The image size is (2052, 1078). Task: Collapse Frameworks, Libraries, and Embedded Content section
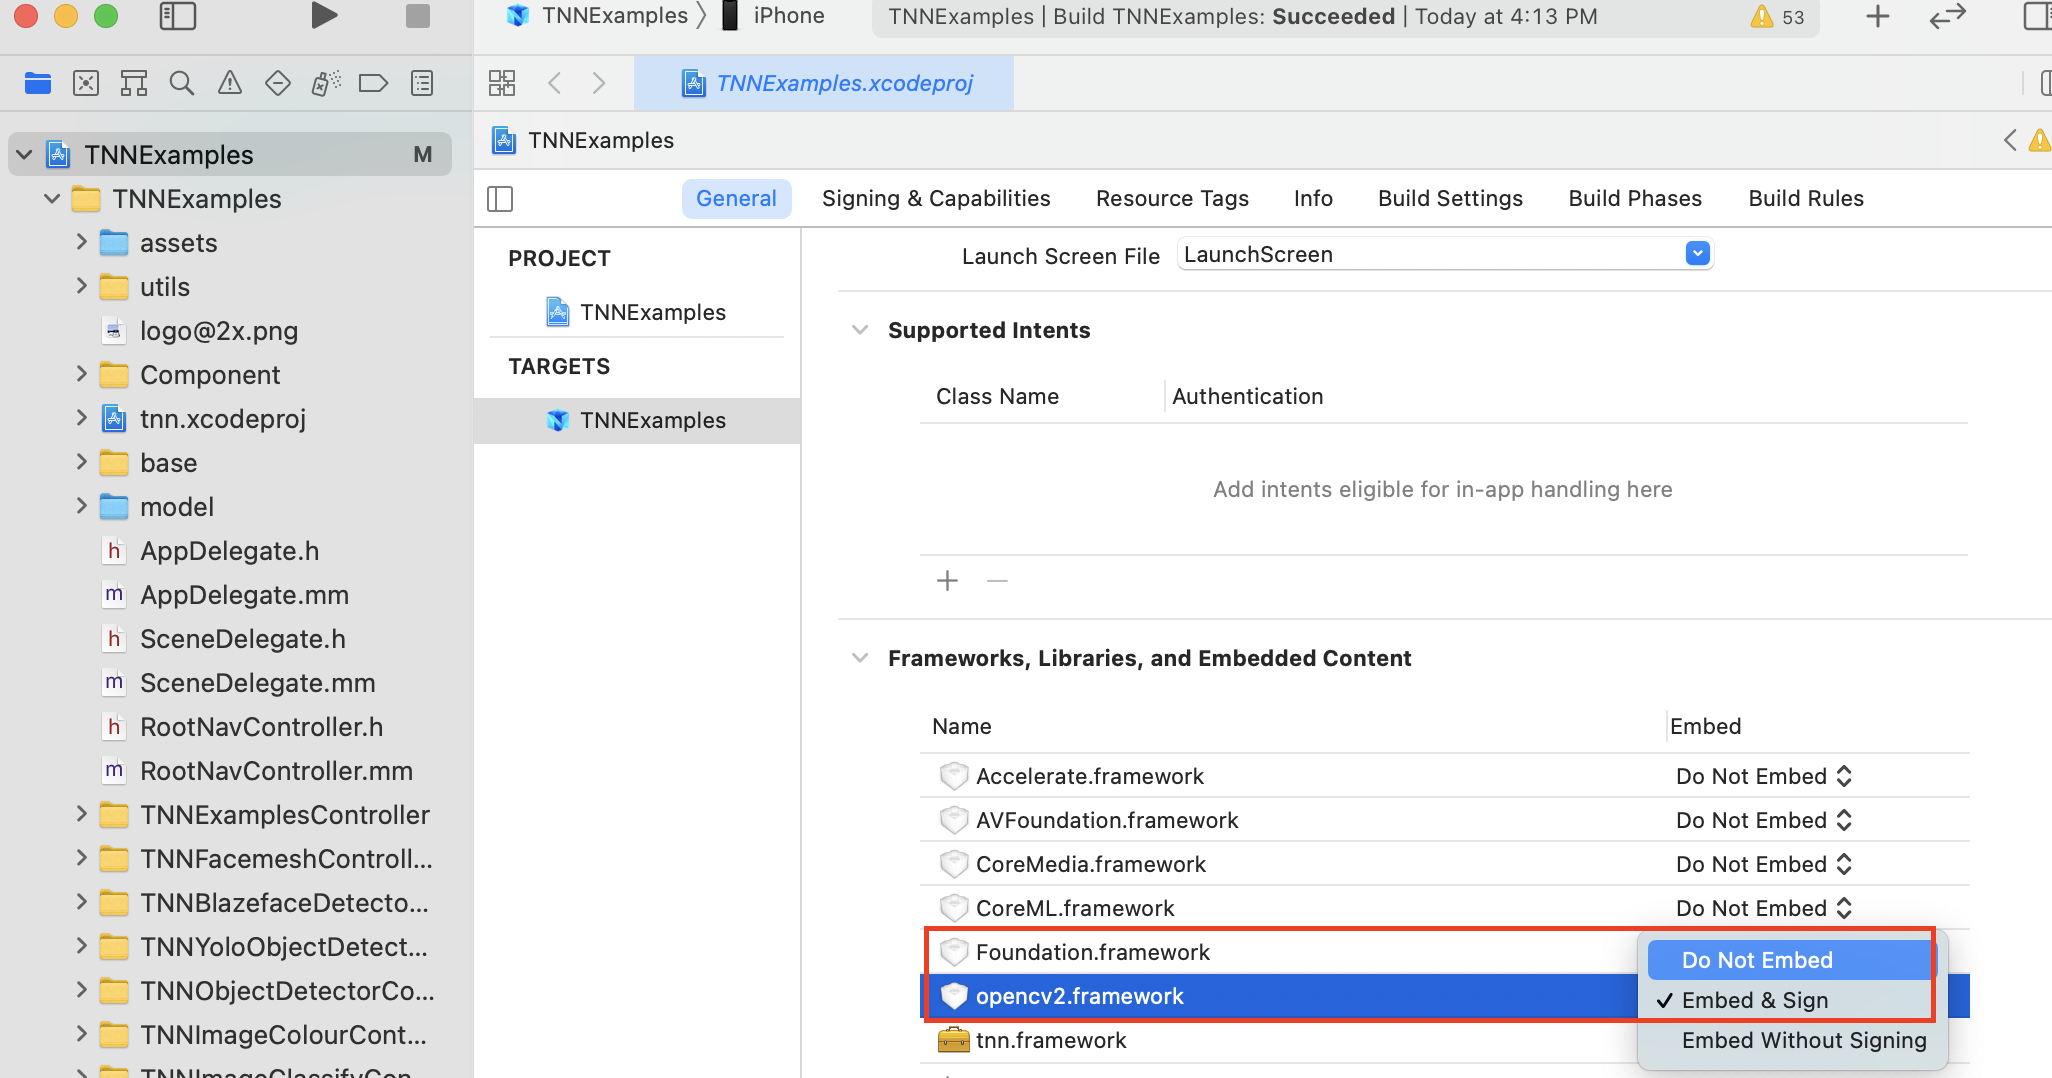[859, 658]
